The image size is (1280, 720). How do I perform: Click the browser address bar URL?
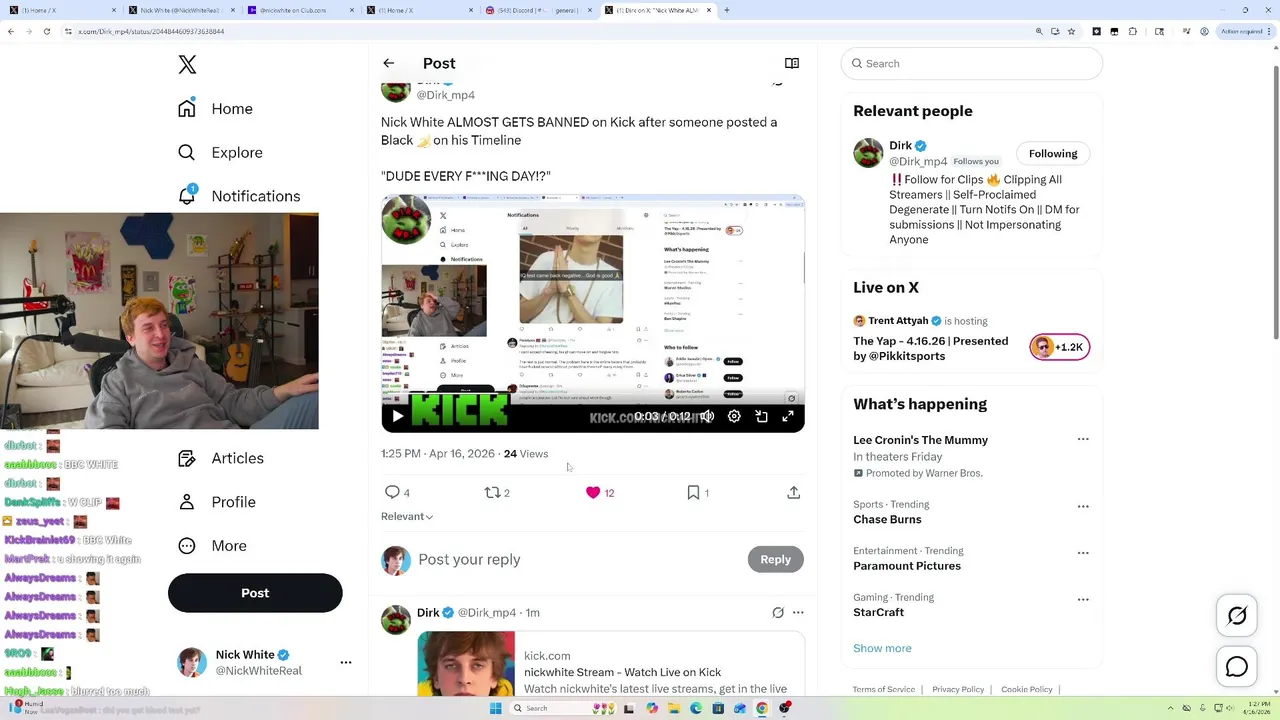[151, 31]
